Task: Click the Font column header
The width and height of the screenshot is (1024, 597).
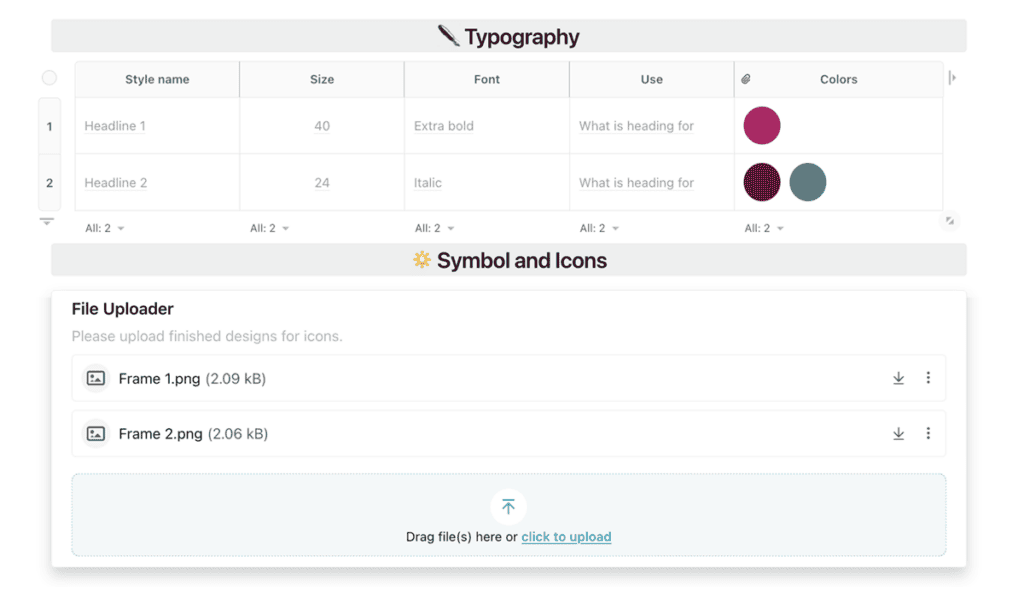Action: tap(487, 79)
